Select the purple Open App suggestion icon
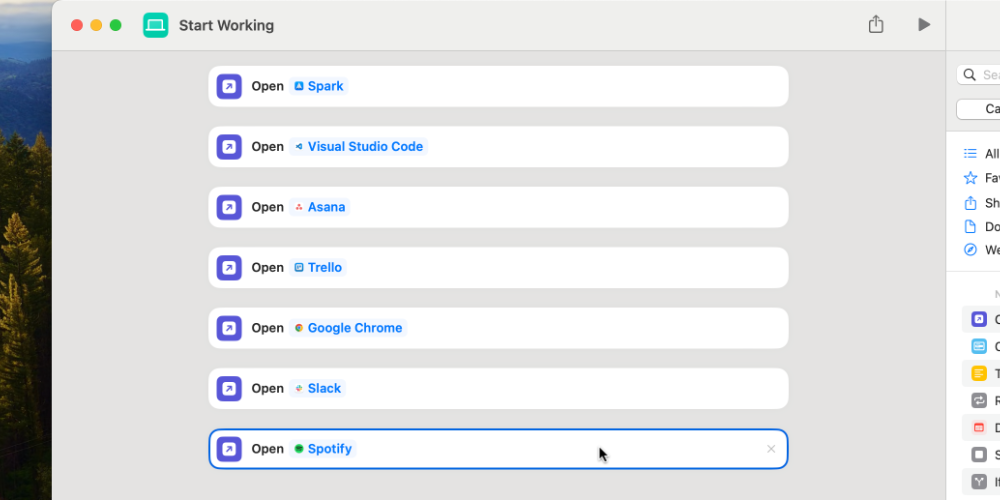The width and height of the screenshot is (1000, 500). (x=979, y=319)
